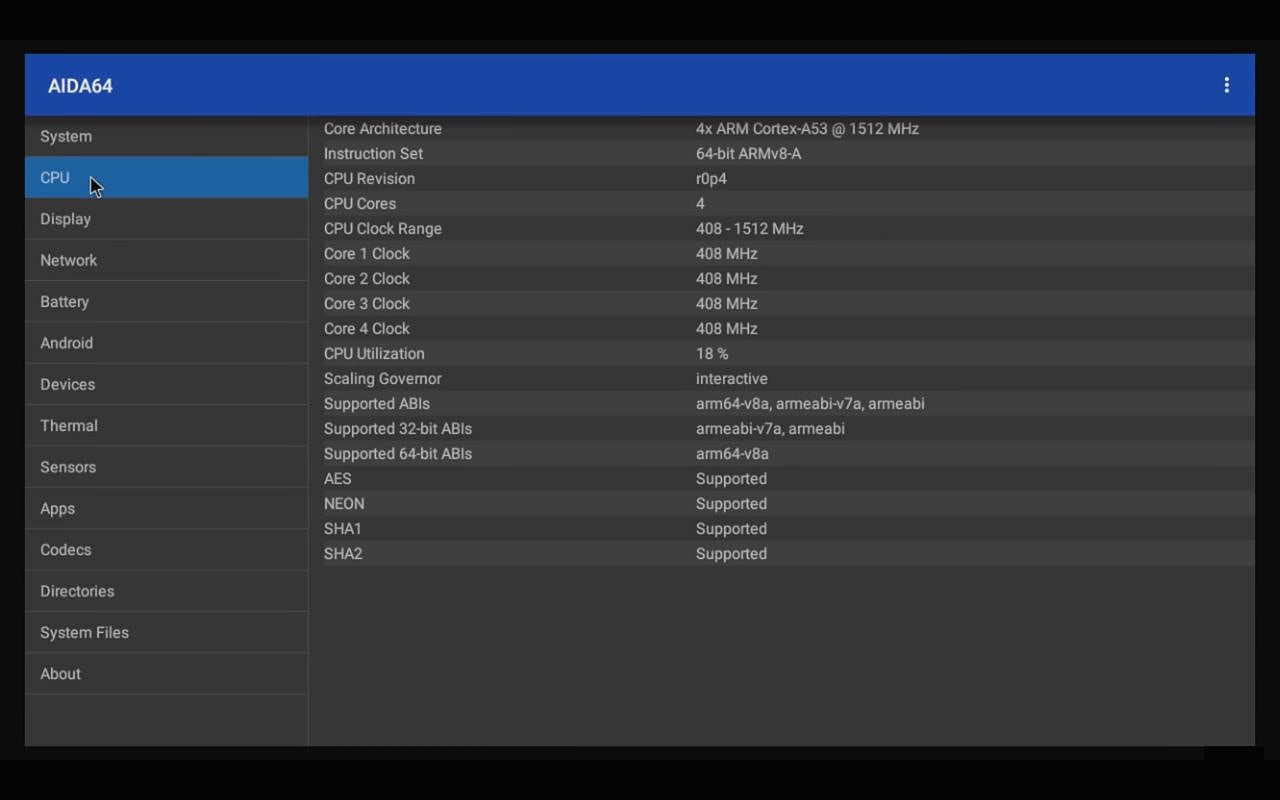This screenshot has width=1280, height=800.
Task: Select the Supported 32-bit ABIs row label
Action: pyautogui.click(x=397, y=429)
